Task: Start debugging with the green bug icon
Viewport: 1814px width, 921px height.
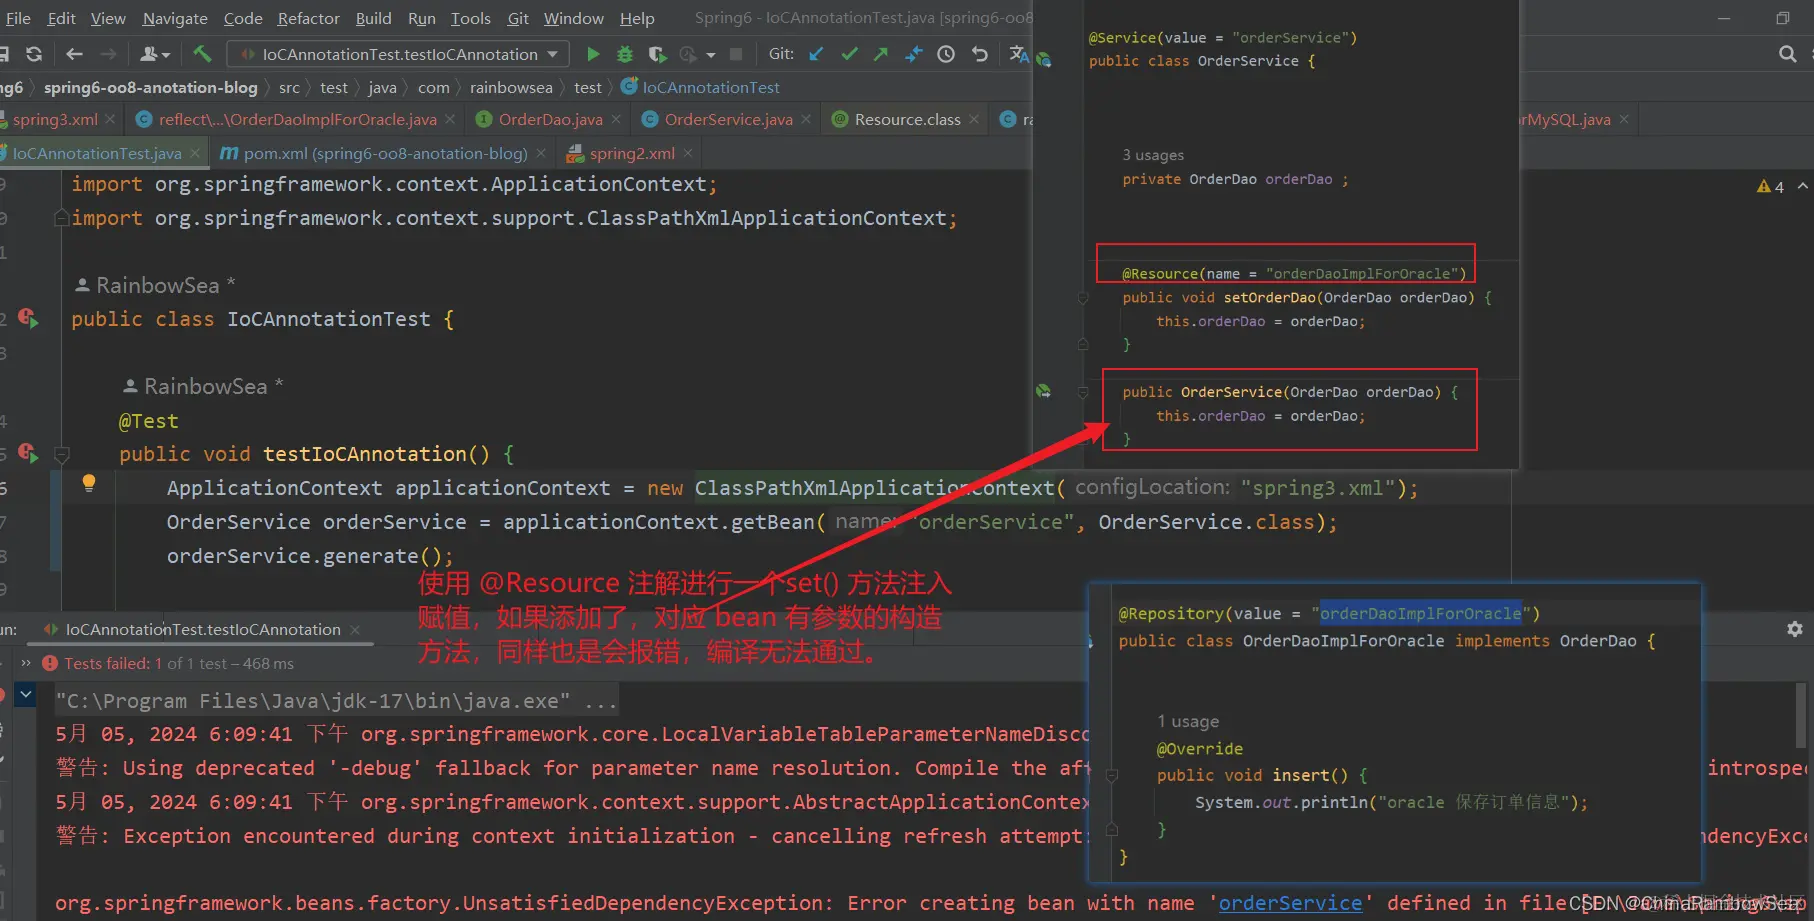Action: tap(625, 54)
